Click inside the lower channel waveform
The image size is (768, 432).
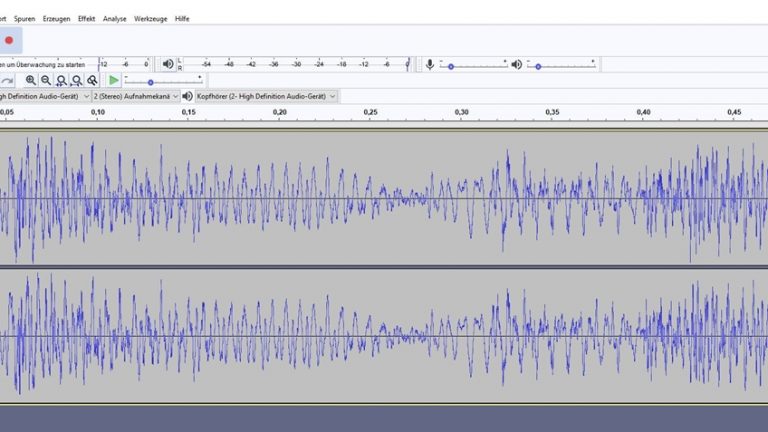384,336
